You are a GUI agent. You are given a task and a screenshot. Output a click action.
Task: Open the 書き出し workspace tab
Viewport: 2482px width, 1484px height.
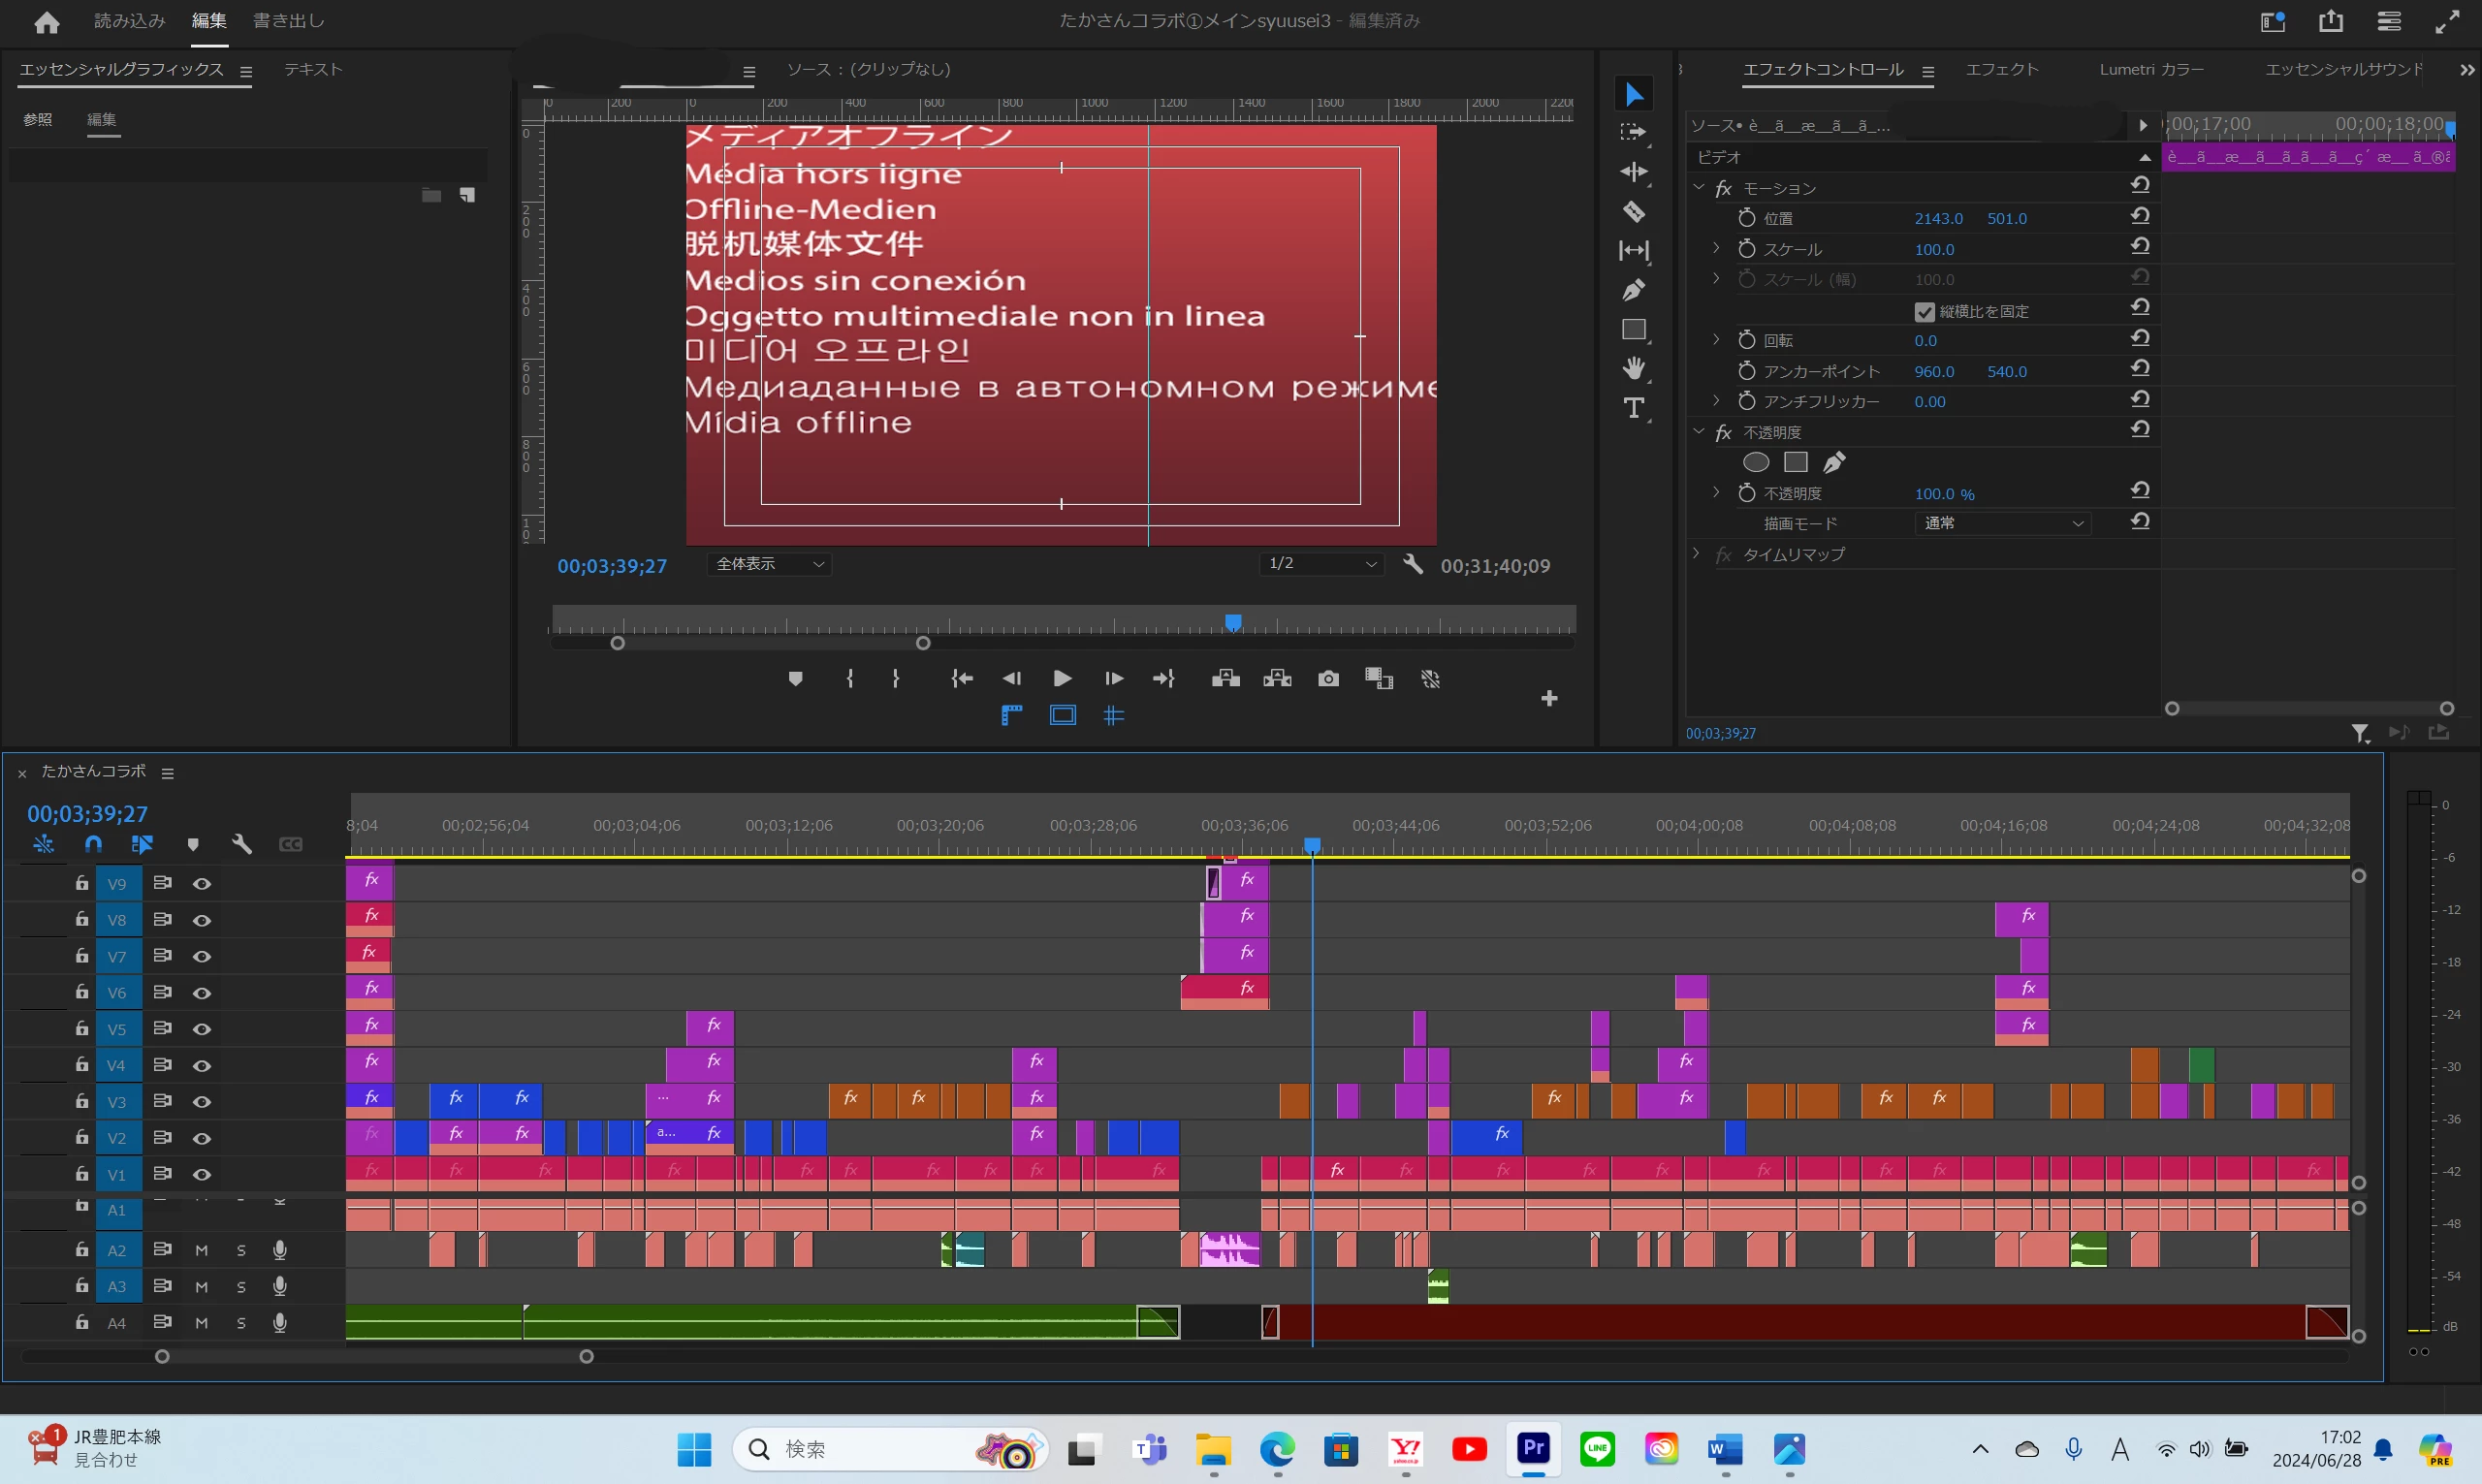[x=288, y=21]
